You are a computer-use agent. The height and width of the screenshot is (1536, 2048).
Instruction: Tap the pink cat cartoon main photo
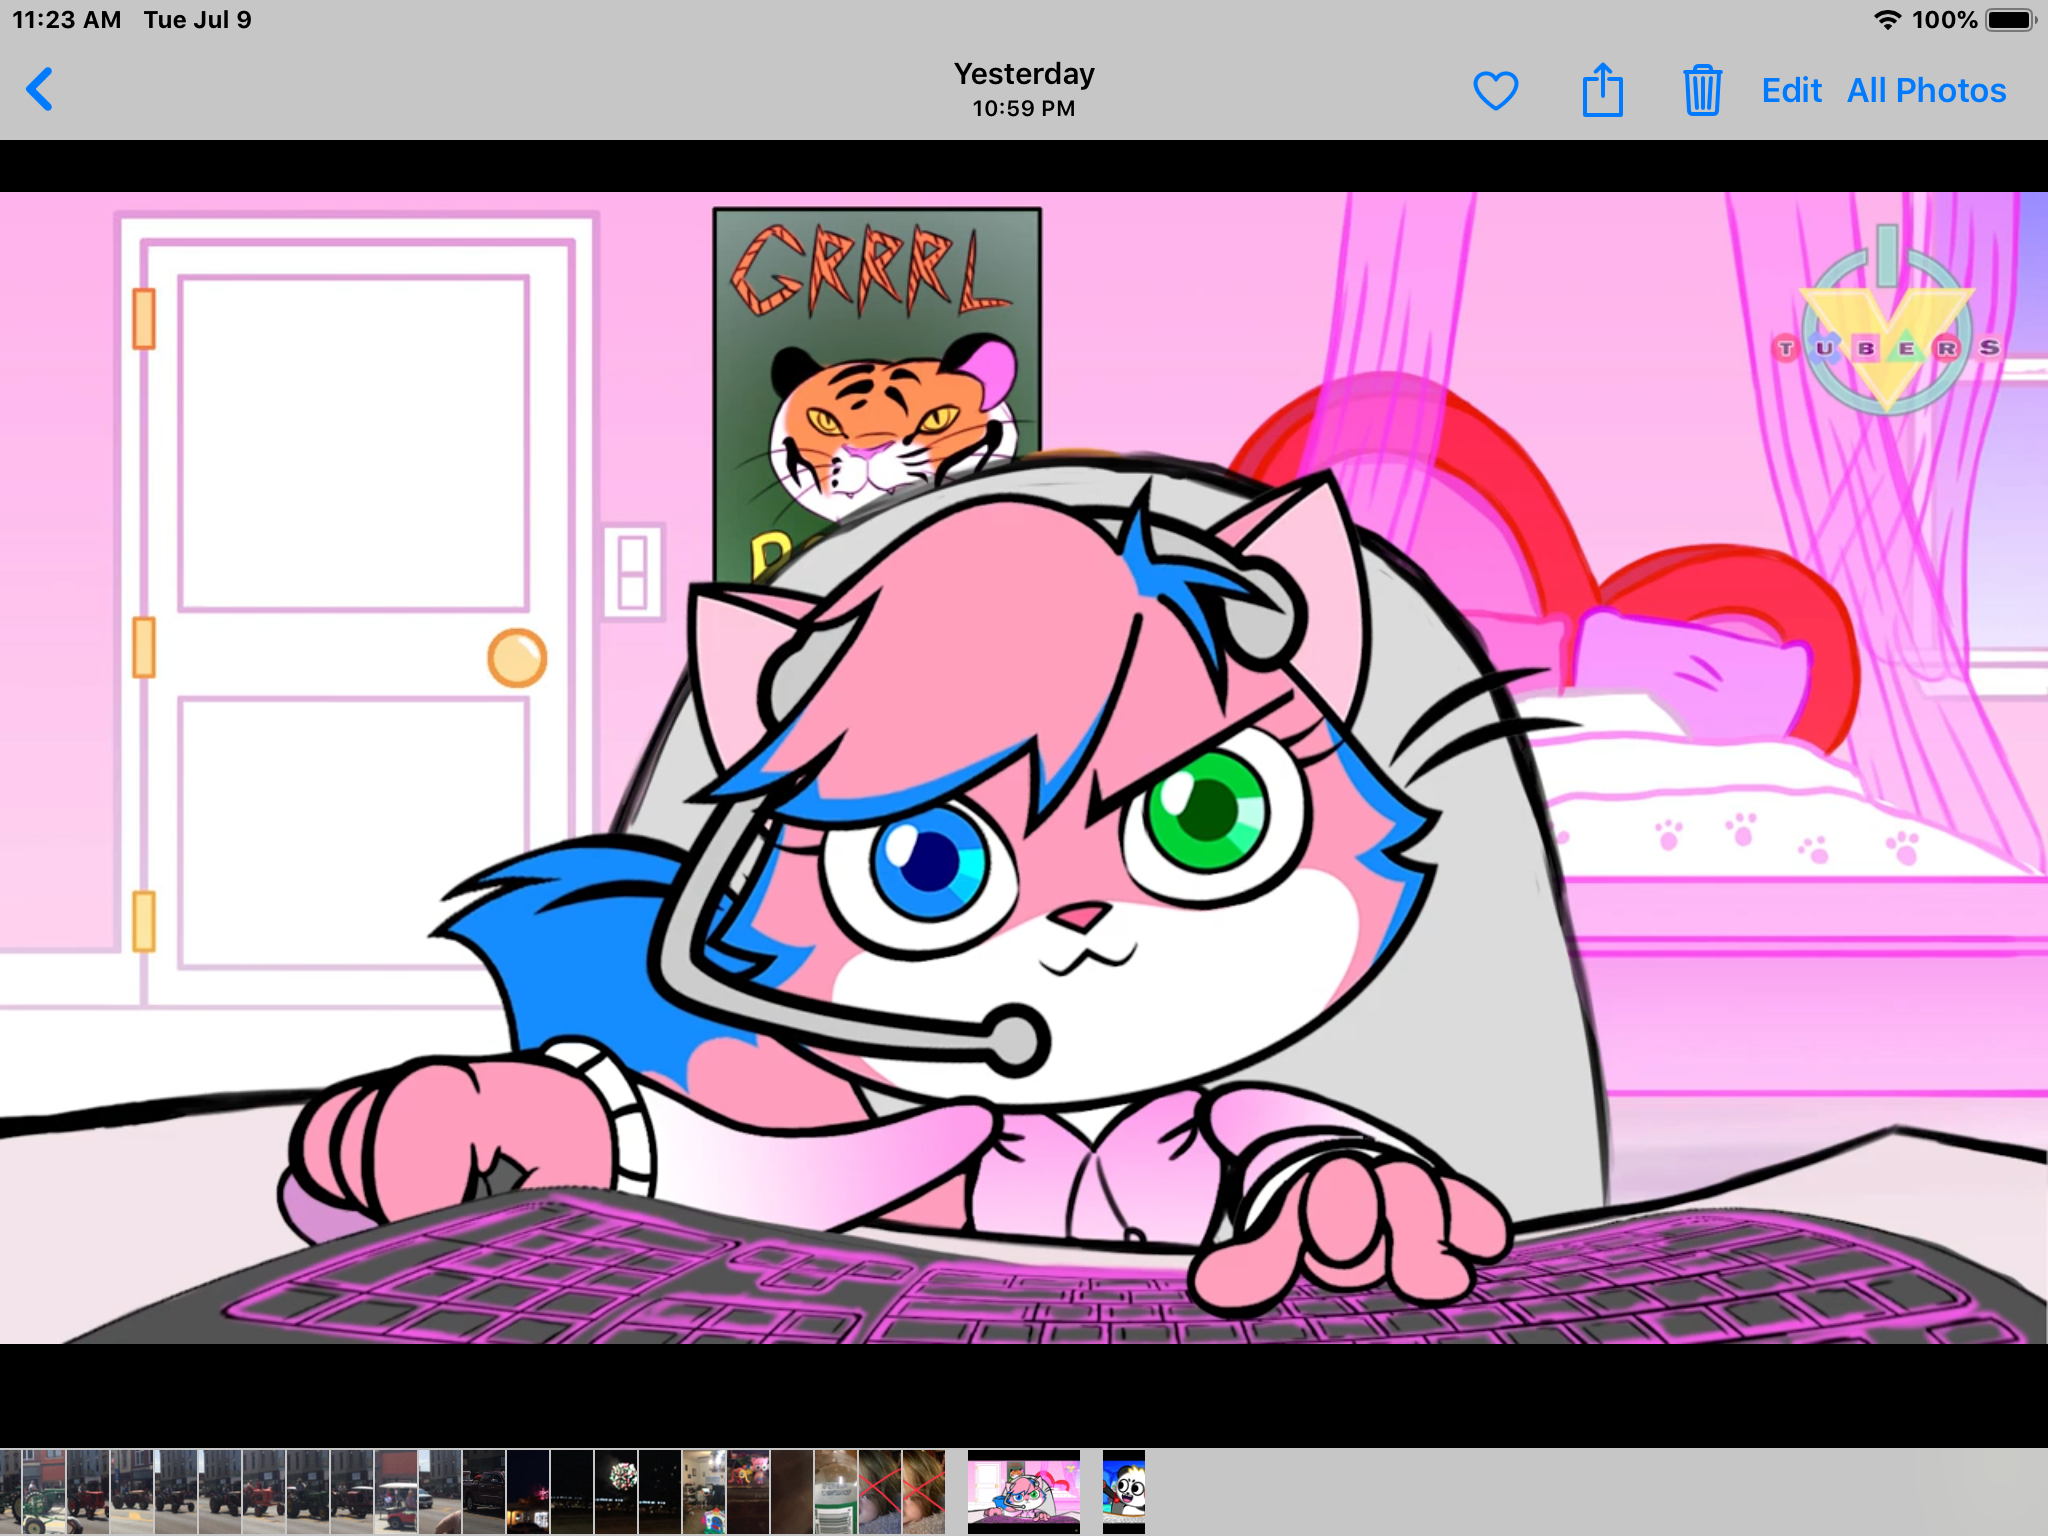point(1024,767)
